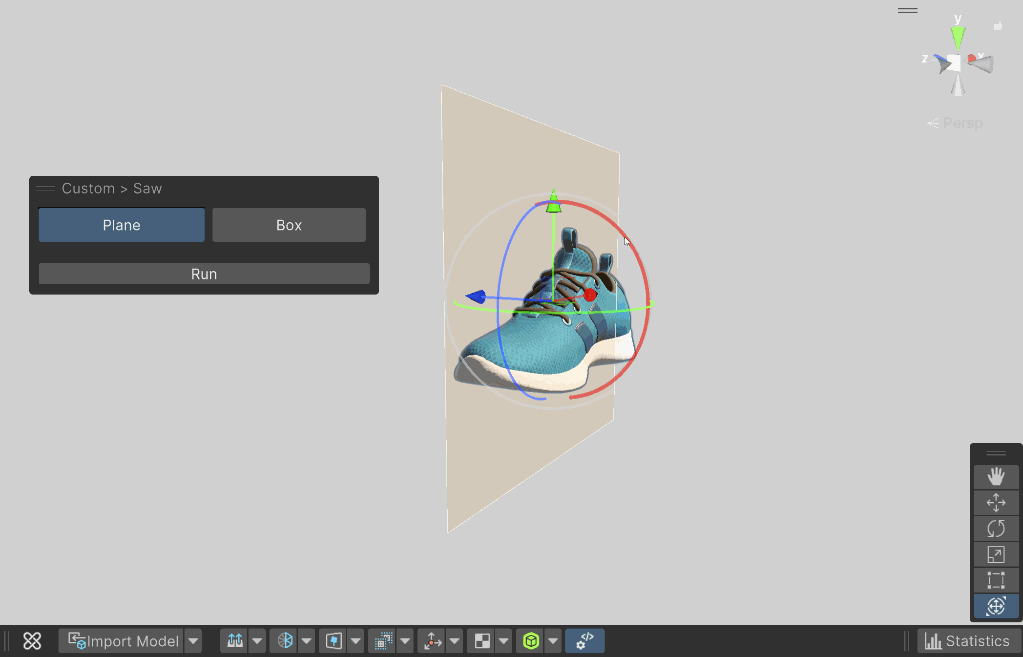The image size is (1023, 657).
Task: Click the green cube icon in toolbar
Action: tap(531, 641)
